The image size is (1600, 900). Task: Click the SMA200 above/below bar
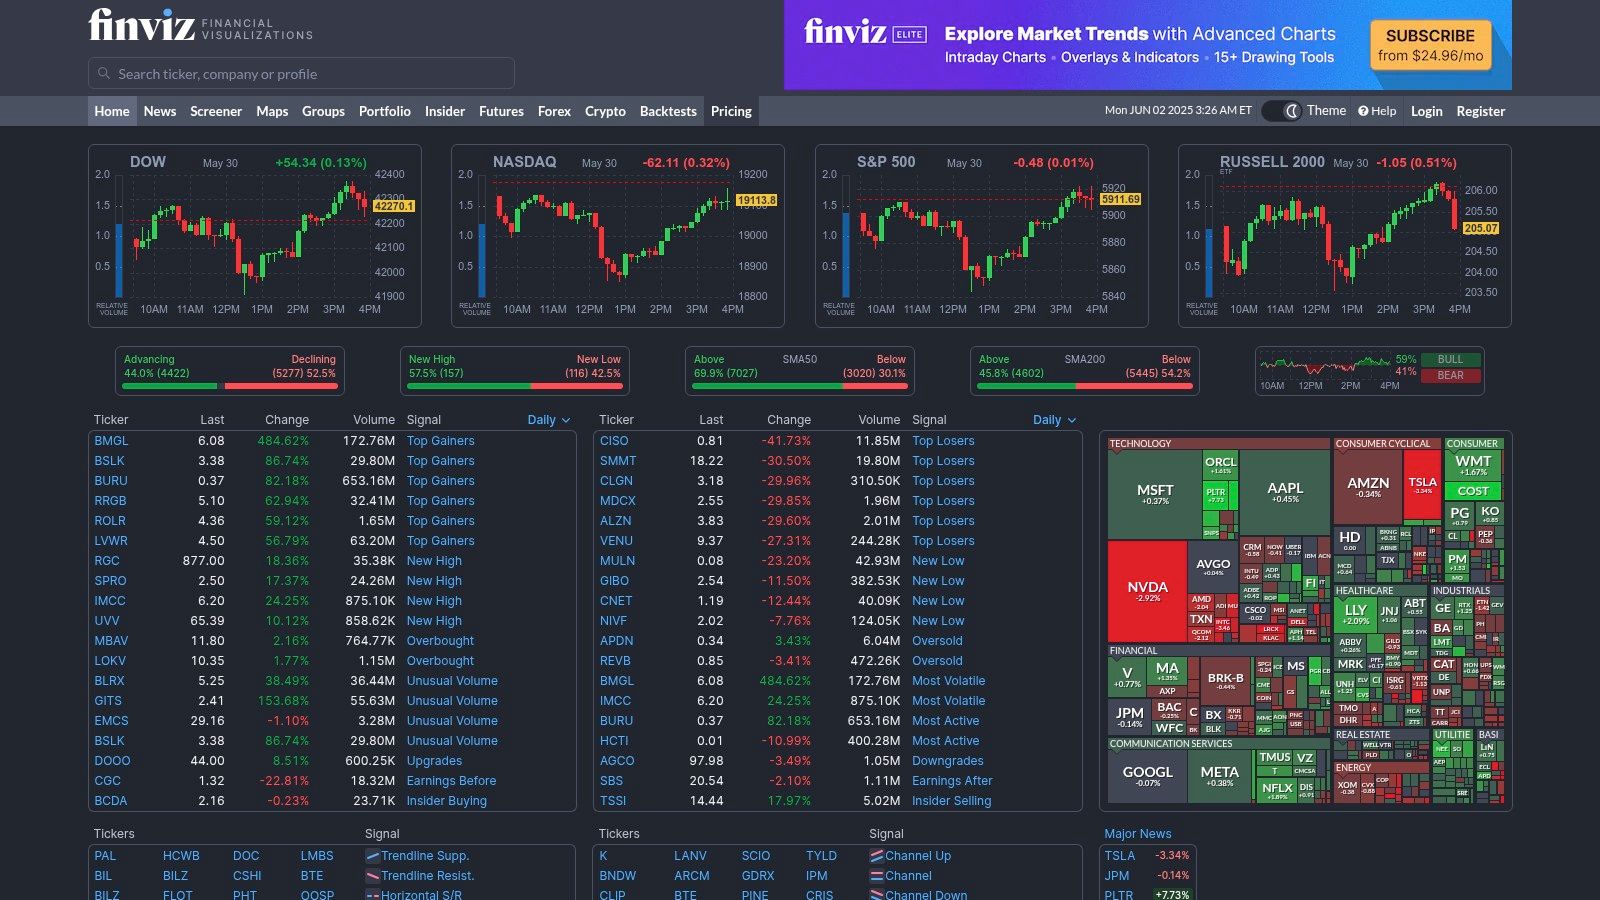tap(1085, 385)
